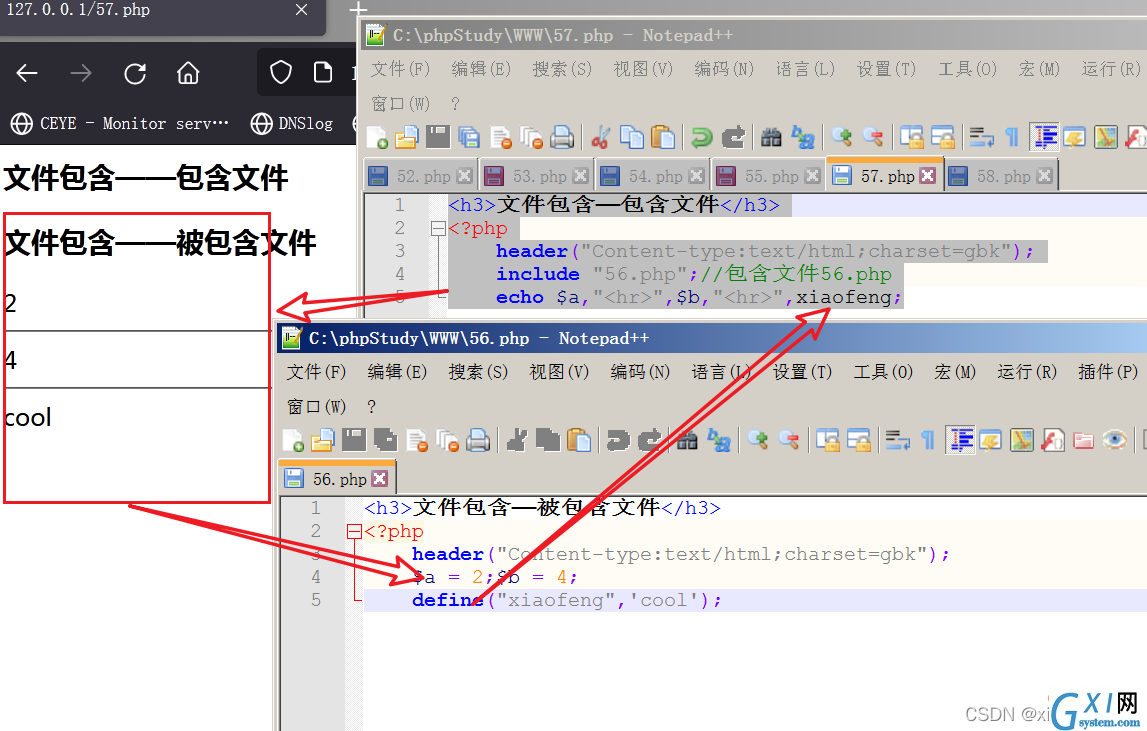The width and height of the screenshot is (1147, 731).
Task: Open a new browser tab
Action: (358, 9)
